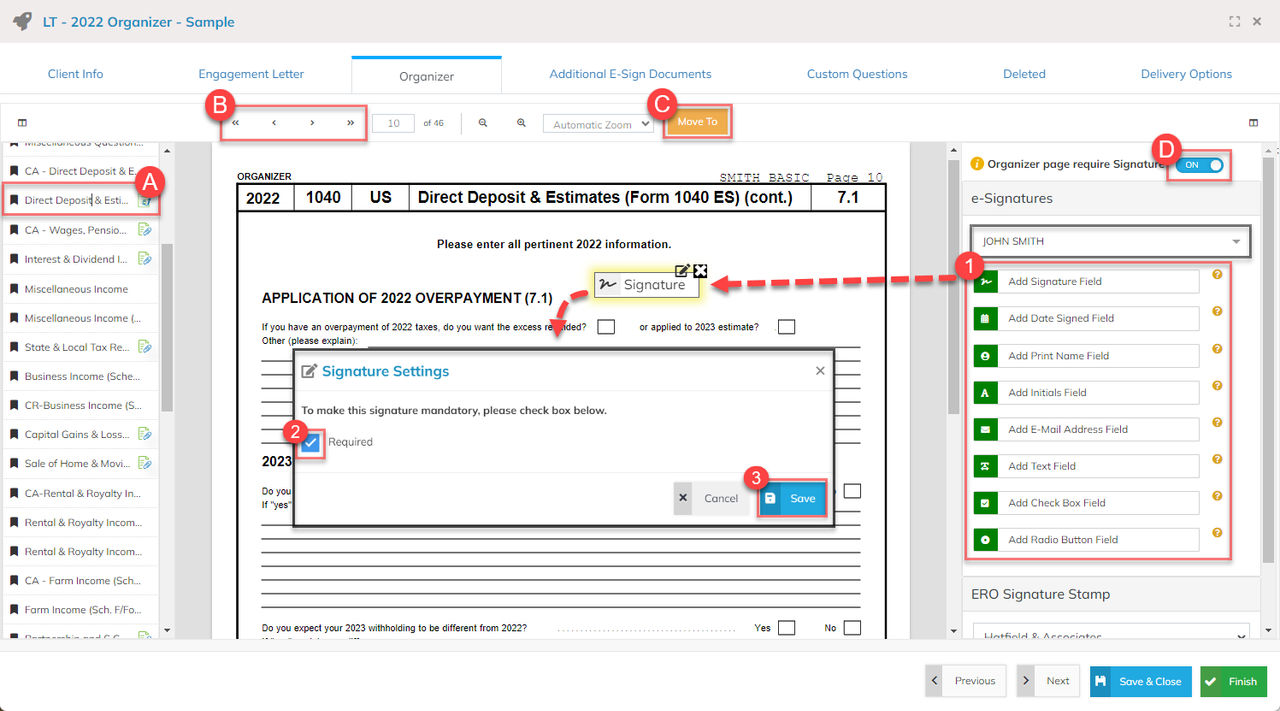Turn off Organizer page require Signature toggle
This screenshot has height=711, width=1280.
tap(1199, 165)
